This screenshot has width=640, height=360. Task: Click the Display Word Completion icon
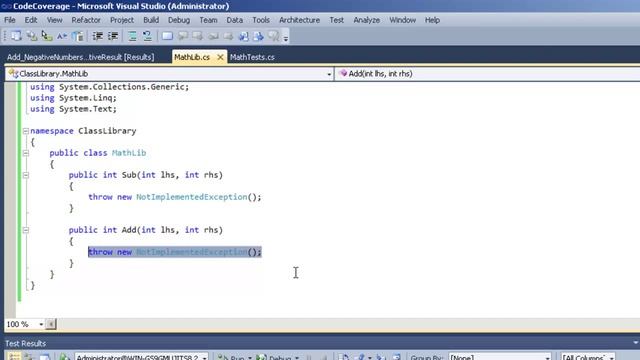coord(62,36)
